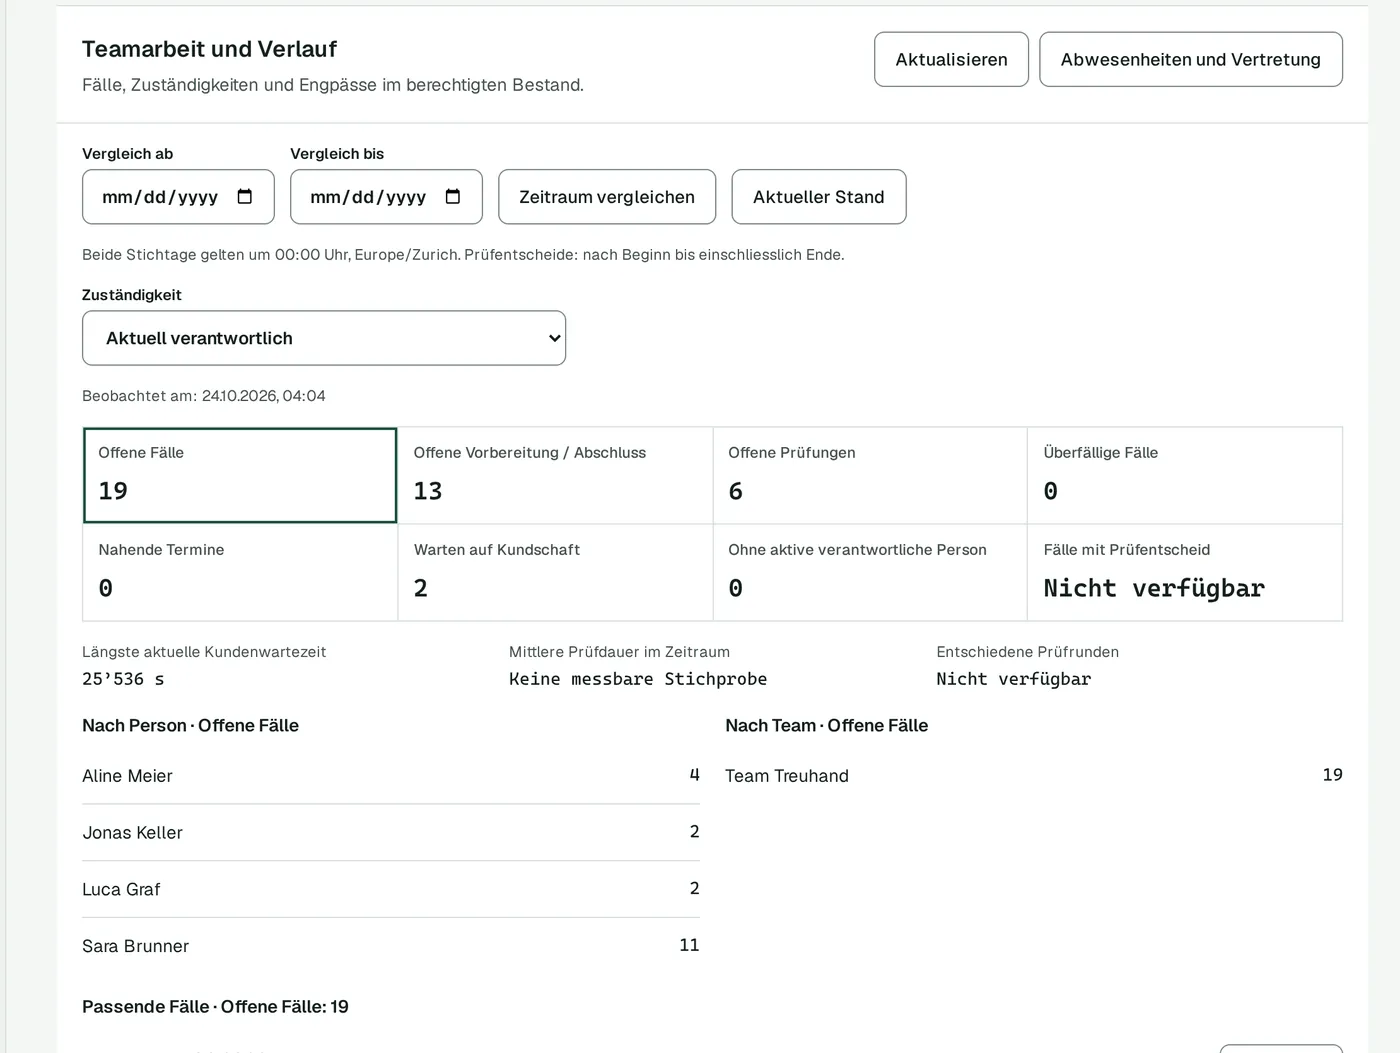Click the Aktualisieren button

coord(951,59)
